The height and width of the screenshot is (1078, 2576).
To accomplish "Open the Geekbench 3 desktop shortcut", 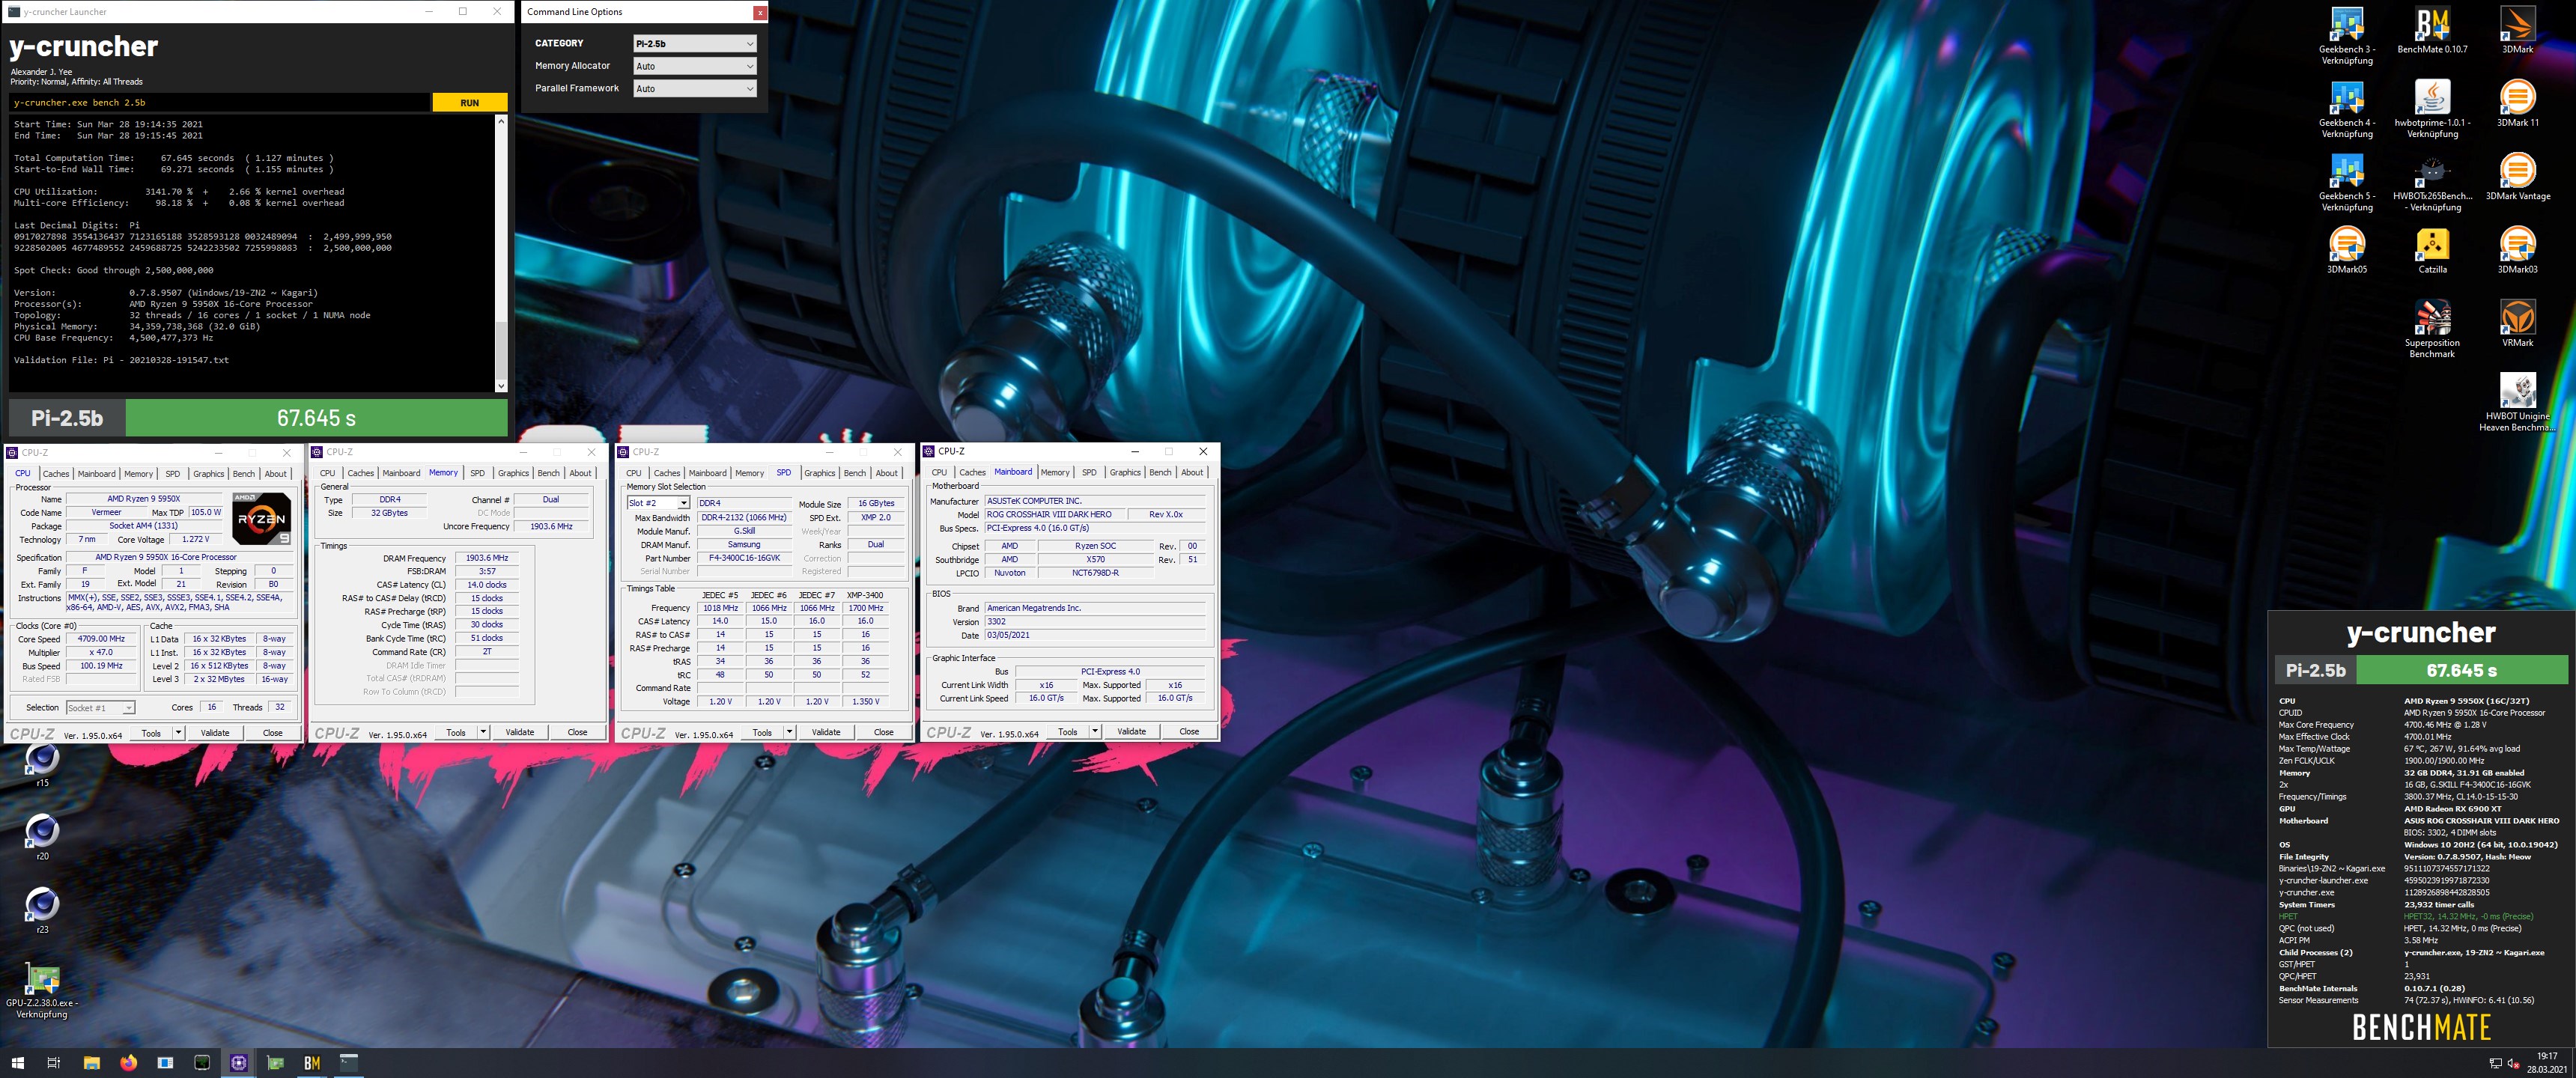I will pos(2346,36).
